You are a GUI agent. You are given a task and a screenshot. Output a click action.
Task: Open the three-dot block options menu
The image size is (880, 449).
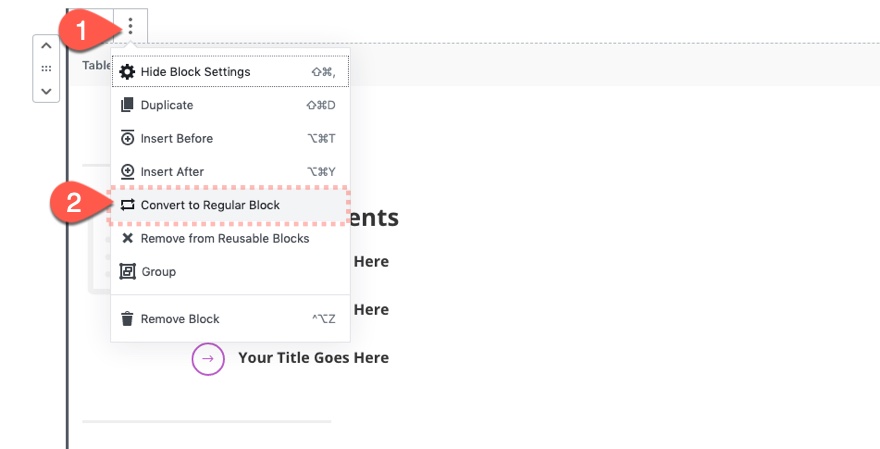(131, 26)
